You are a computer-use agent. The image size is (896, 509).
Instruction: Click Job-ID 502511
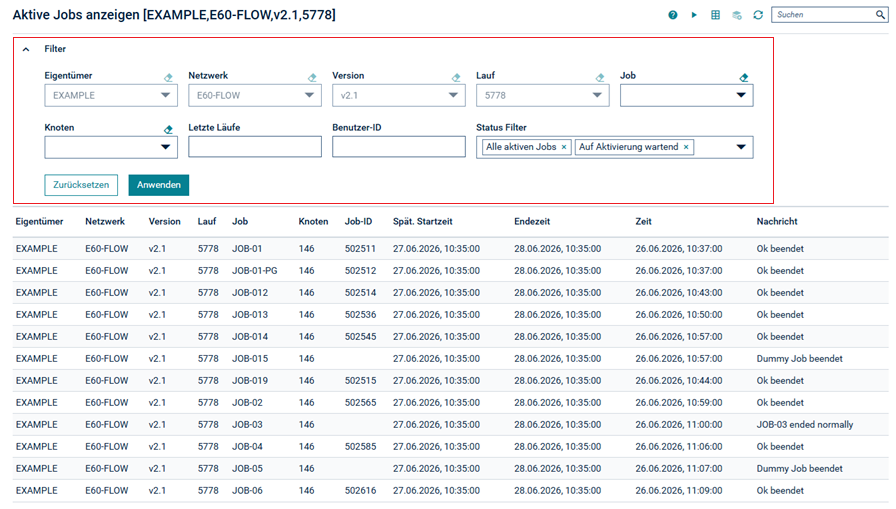[x=361, y=249]
